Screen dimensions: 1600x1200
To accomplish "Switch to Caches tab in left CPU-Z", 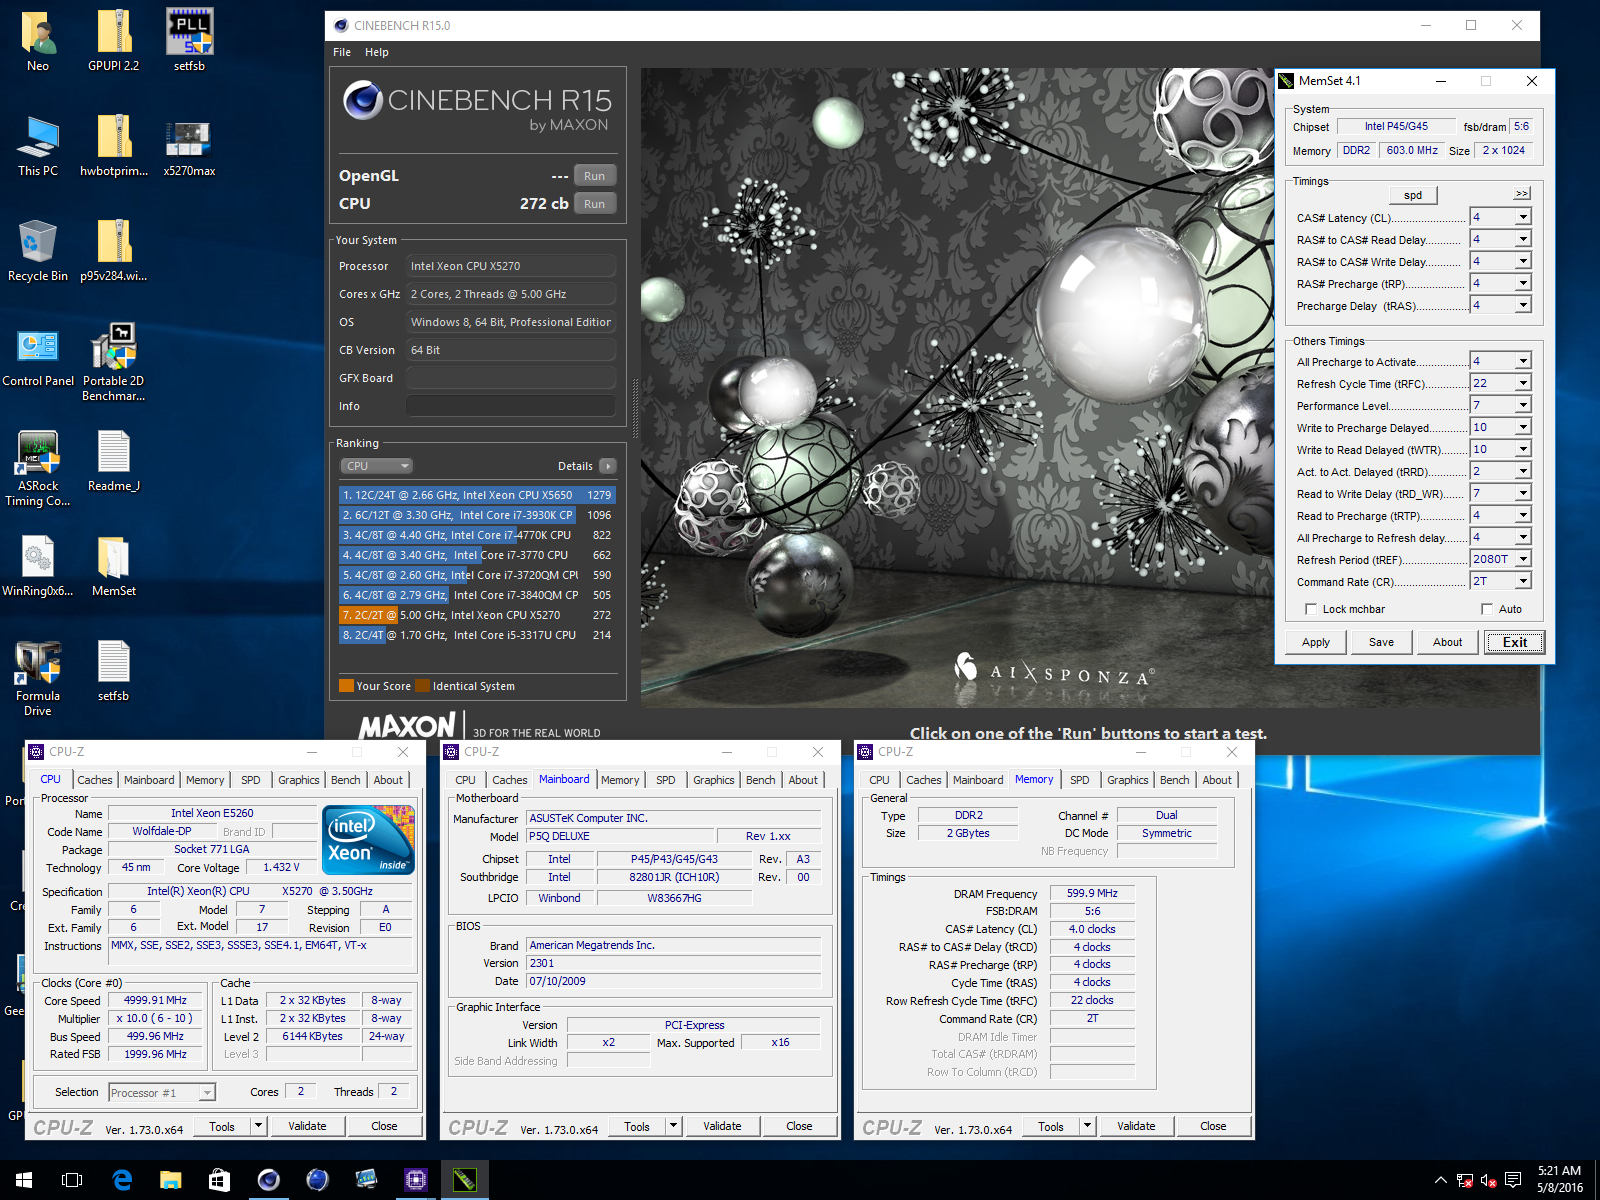I will coord(95,780).
